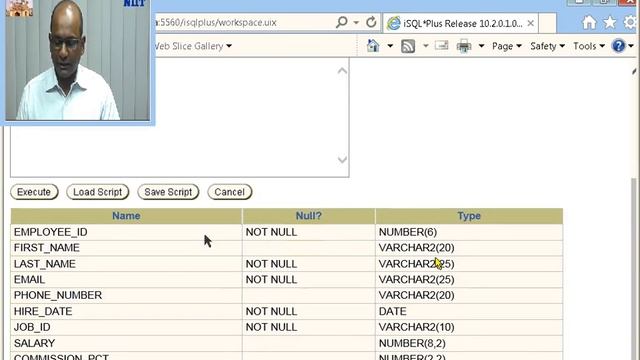The image size is (640, 360).
Task: Click the Load Script button
Action: (98, 192)
